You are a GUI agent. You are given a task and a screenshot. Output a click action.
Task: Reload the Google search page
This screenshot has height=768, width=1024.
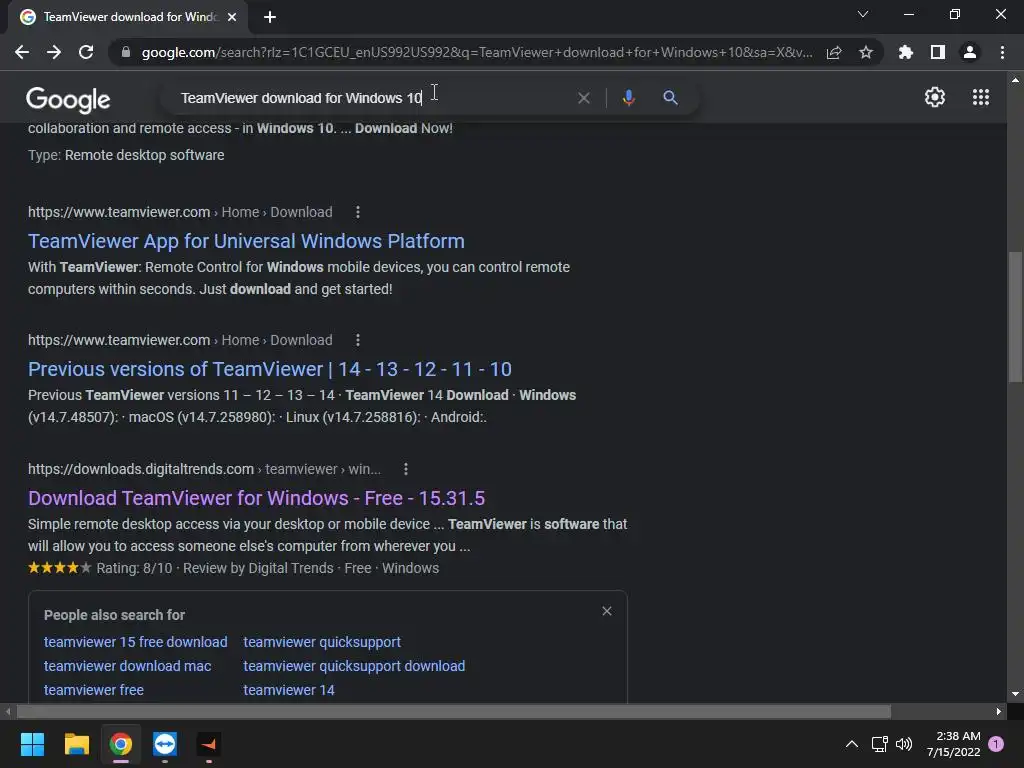(x=86, y=52)
